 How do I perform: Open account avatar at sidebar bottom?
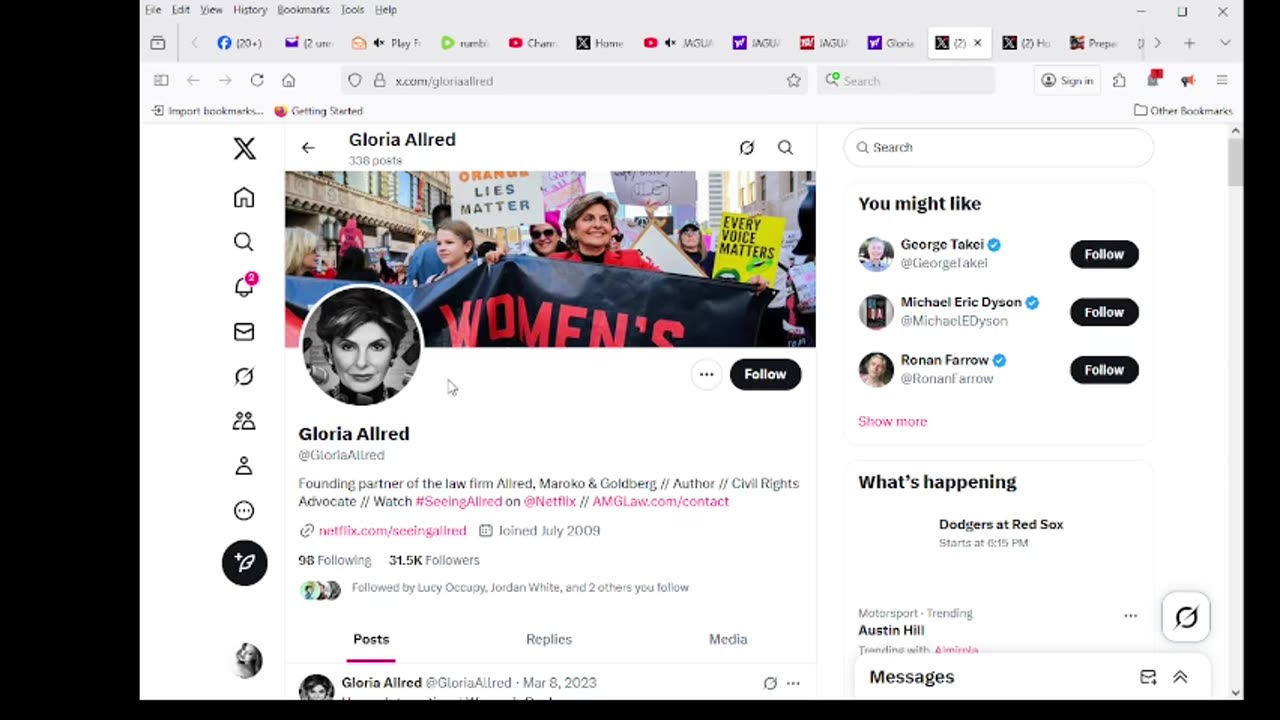247,660
